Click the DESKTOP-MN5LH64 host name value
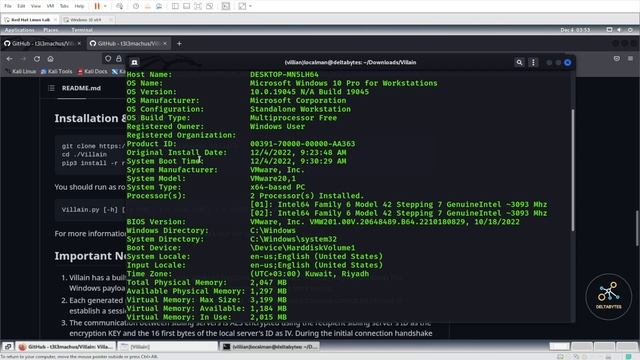The width and height of the screenshot is (640, 360). point(284,75)
